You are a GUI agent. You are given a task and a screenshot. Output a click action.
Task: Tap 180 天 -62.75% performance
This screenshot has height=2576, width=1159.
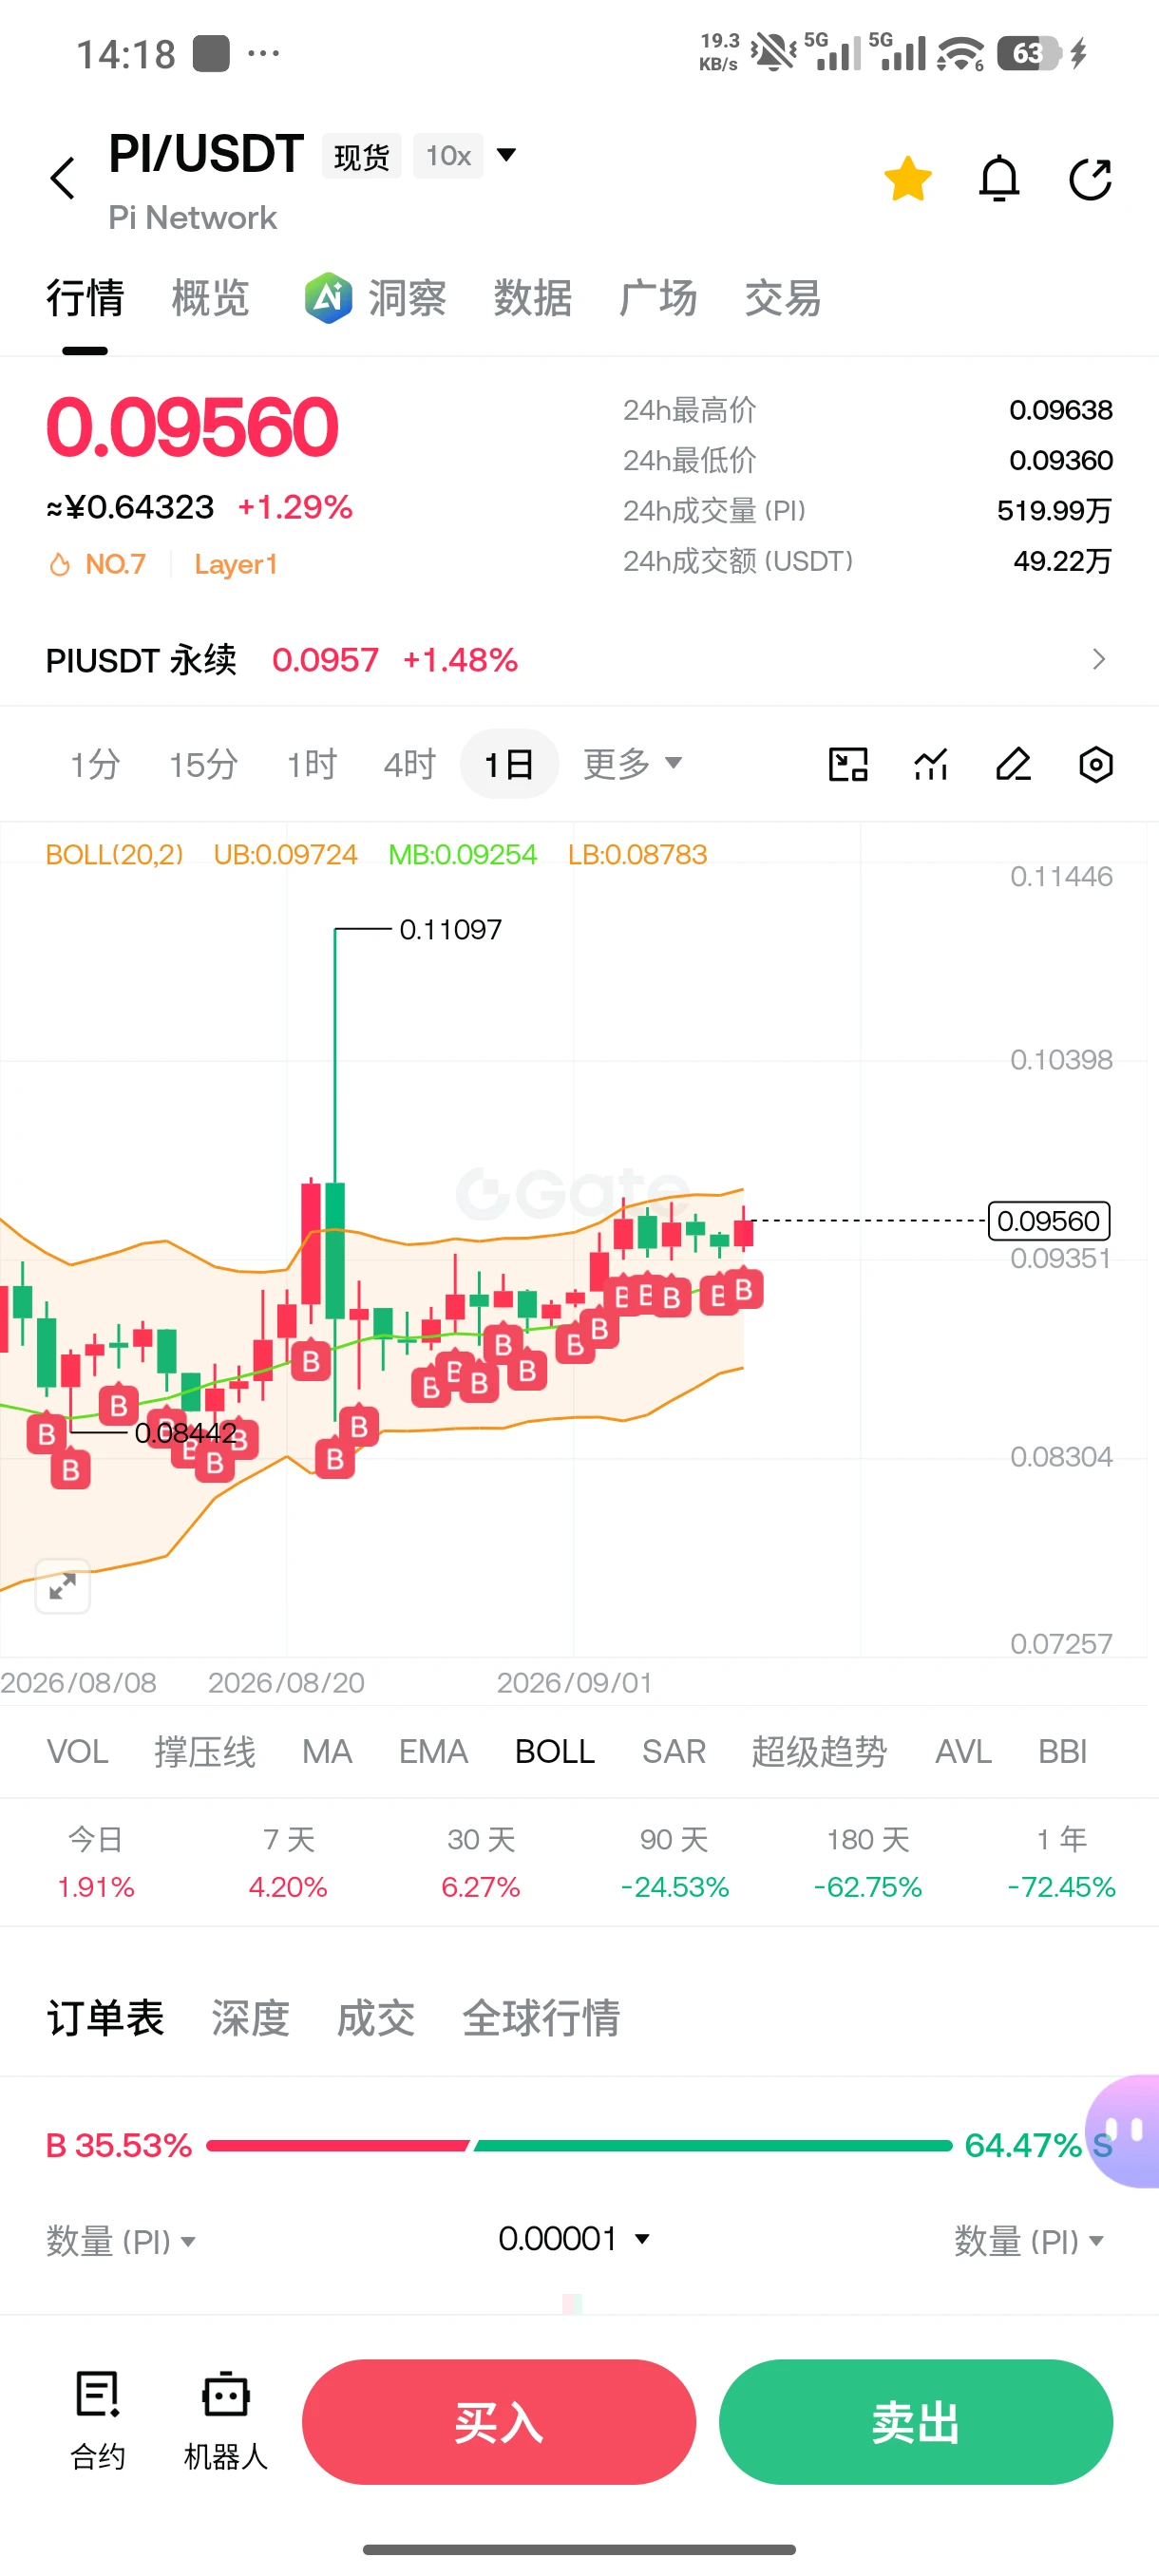tap(868, 1863)
